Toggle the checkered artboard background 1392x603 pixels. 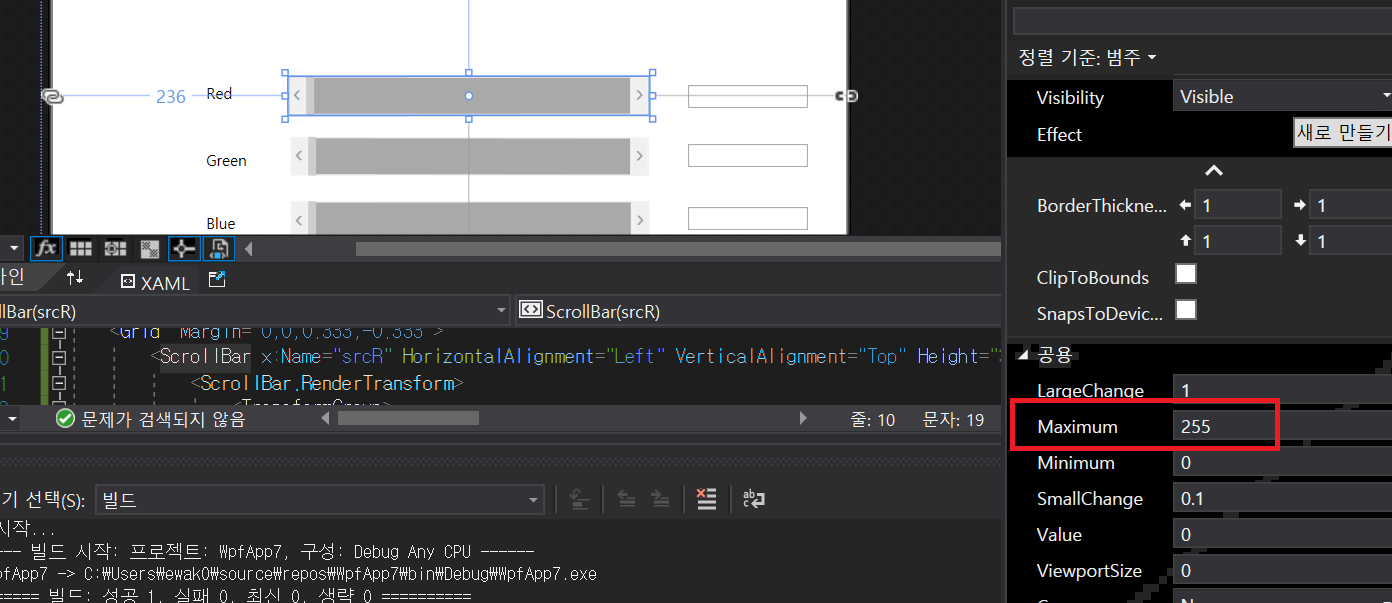(x=150, y=248)
